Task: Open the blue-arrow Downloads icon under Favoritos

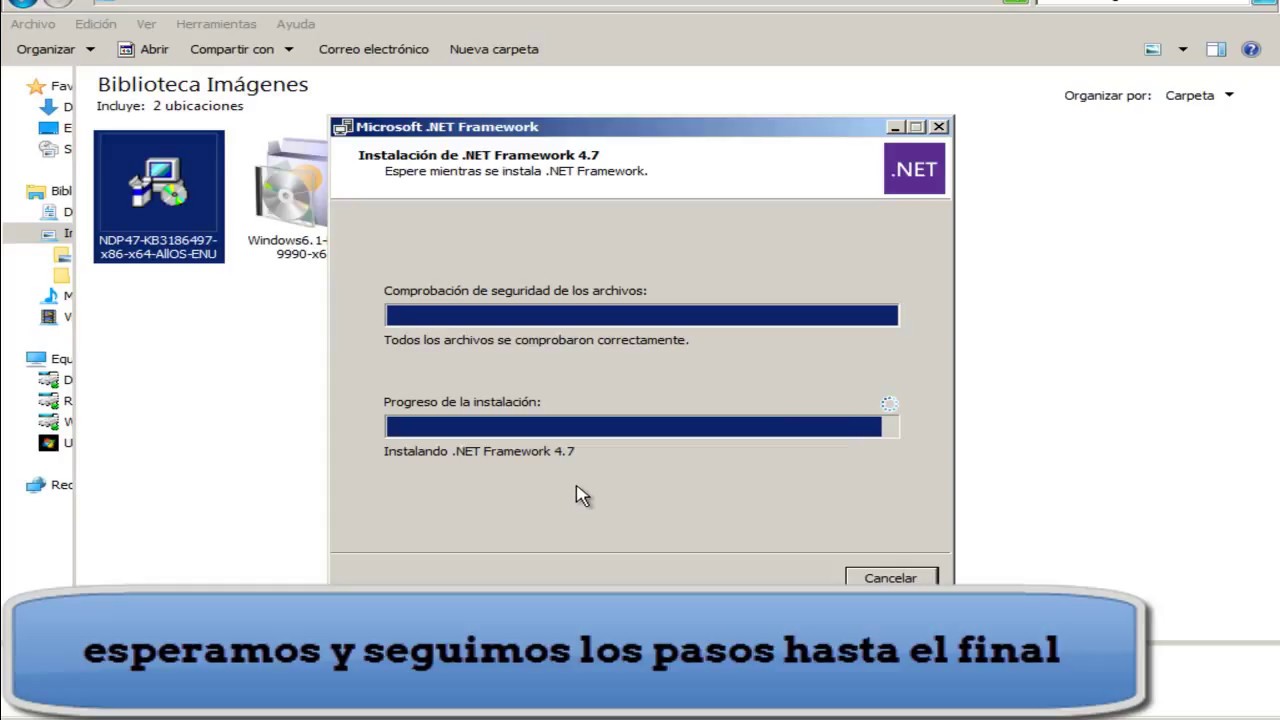Action: pos(48,107)
